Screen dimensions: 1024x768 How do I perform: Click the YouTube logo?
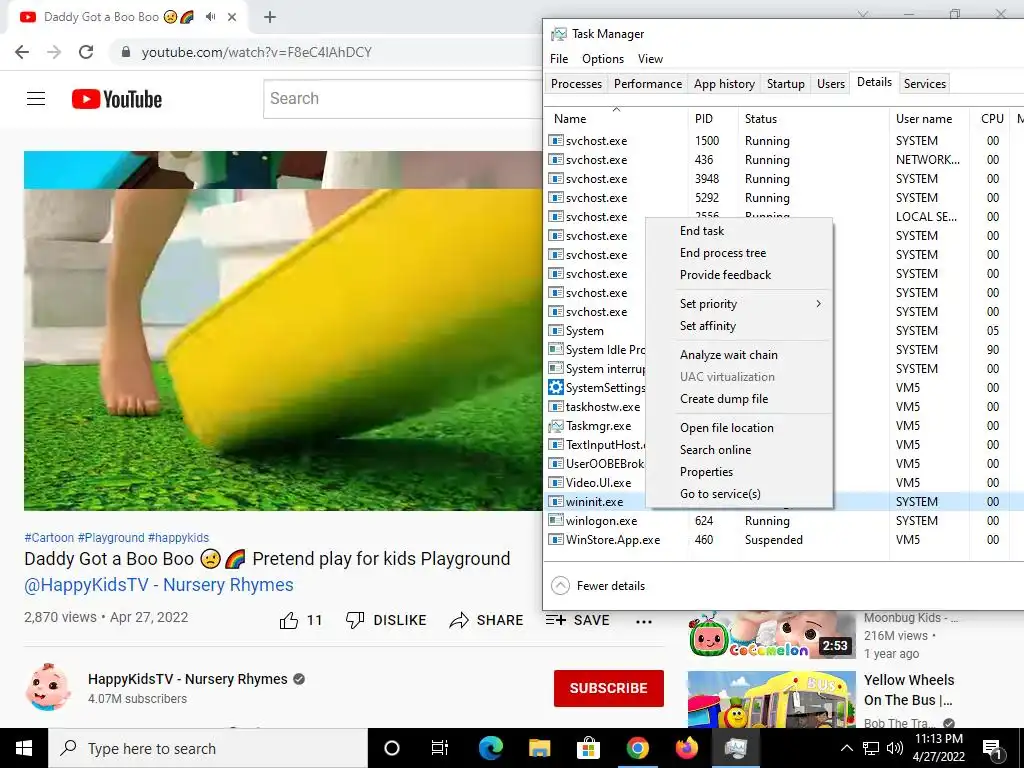(117, 99)
